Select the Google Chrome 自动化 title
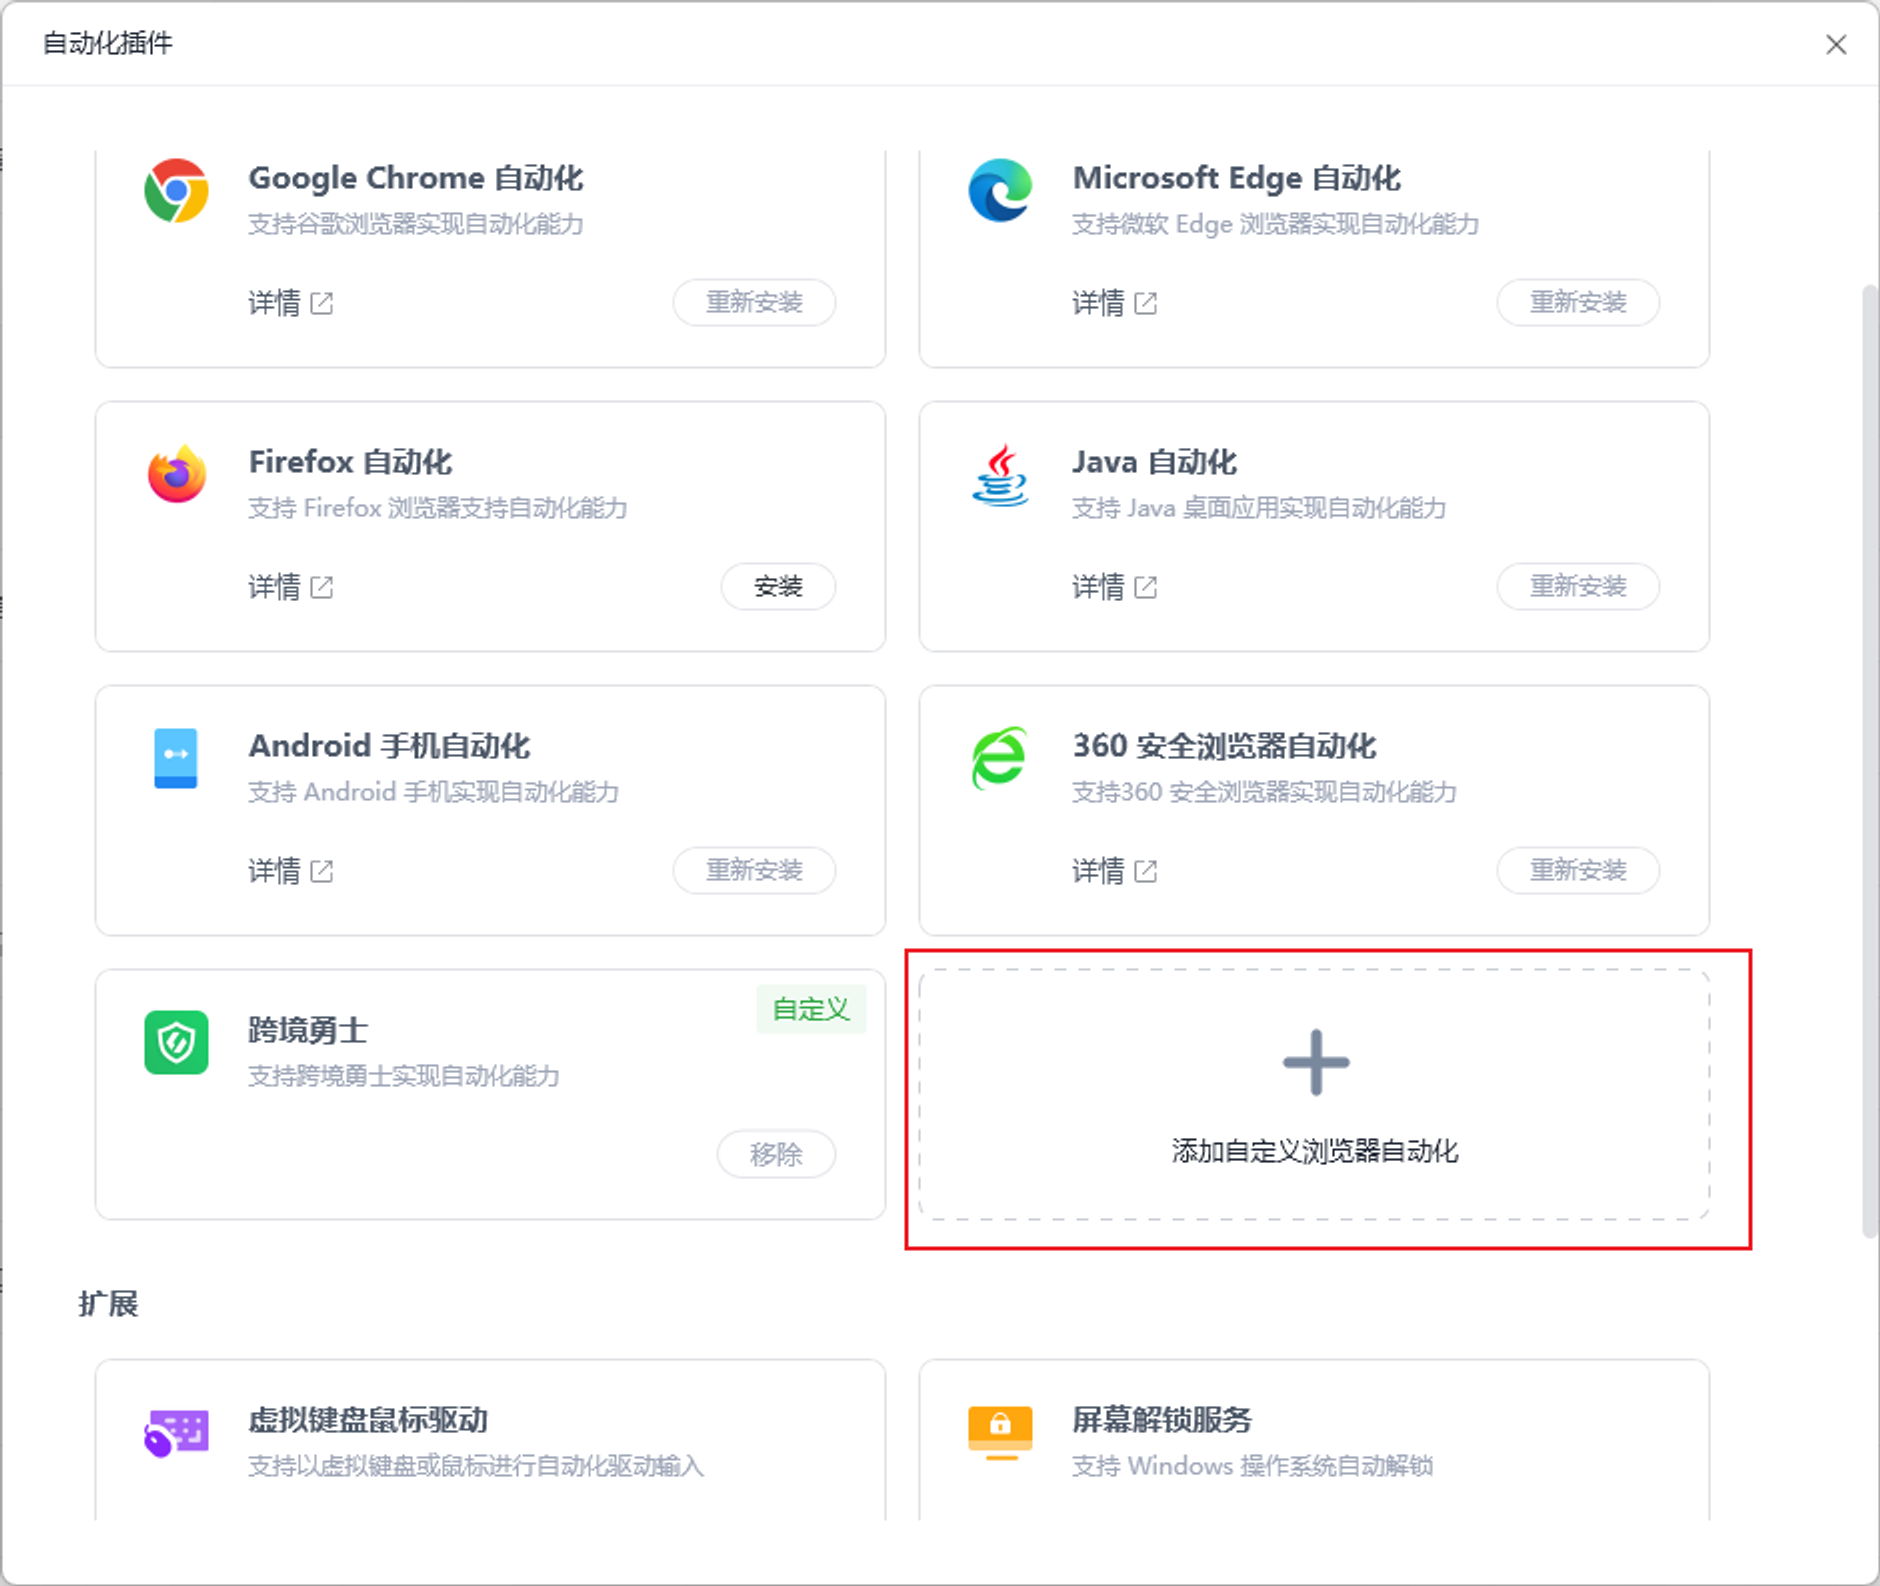1880x1586 pixels. click(416, 178)
